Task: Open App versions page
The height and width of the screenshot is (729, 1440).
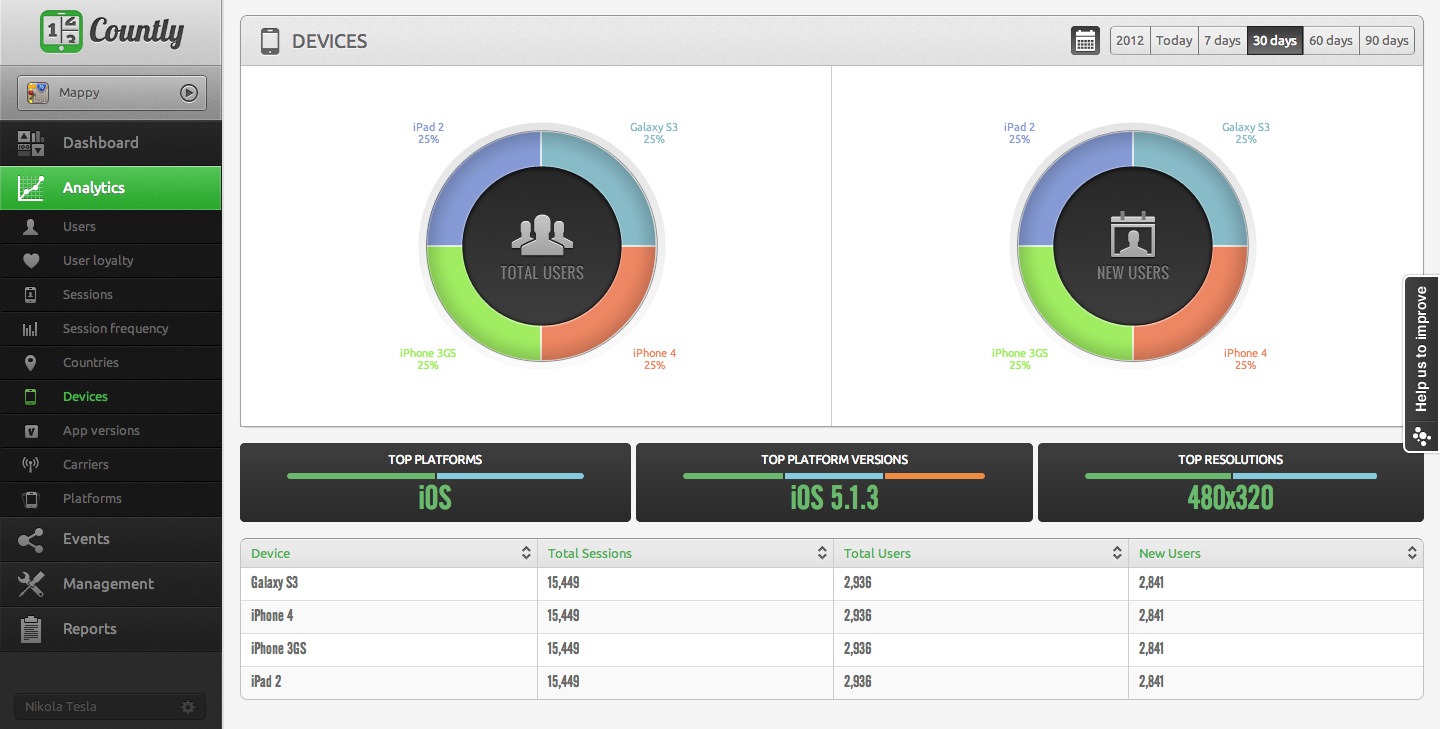Action: tap(110, 431)
